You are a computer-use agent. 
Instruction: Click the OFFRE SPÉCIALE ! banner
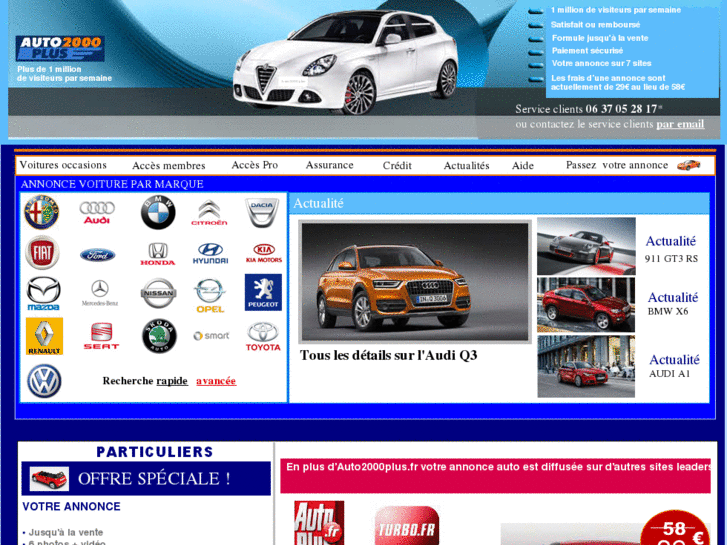point(146,479)
